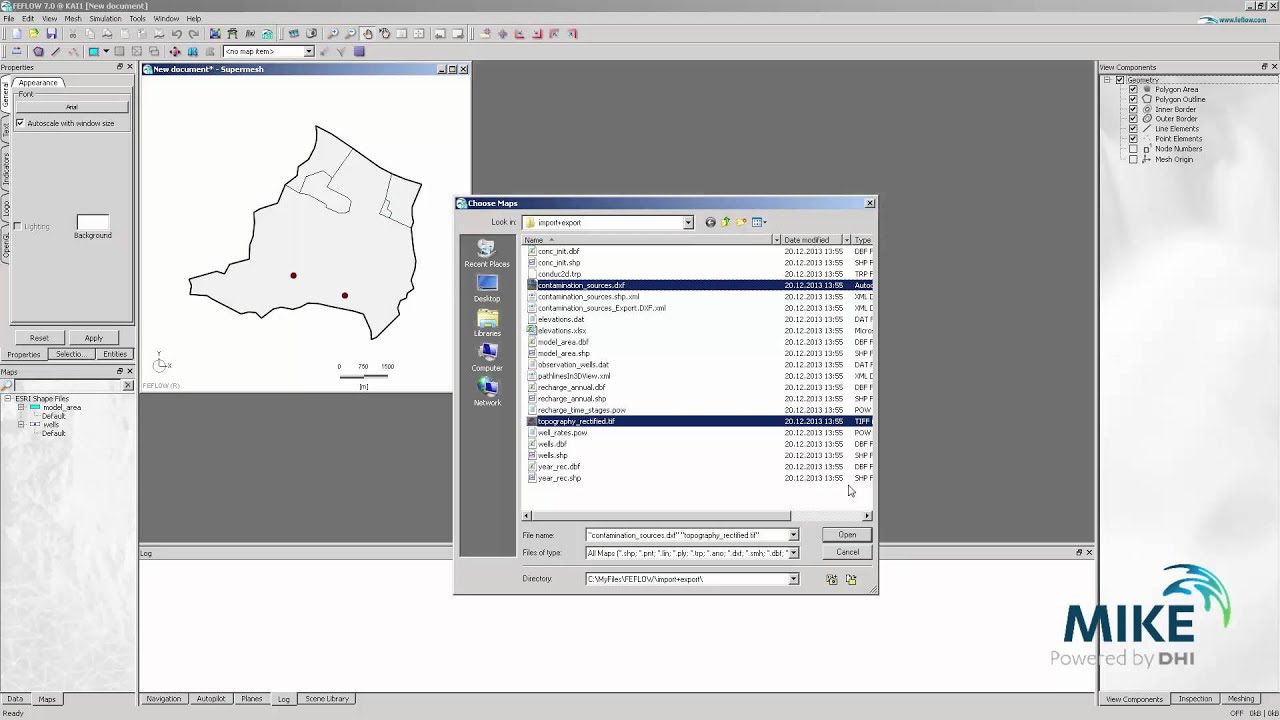Click the file list horizontal scrollbar
Screen dimensions: 1280x720
point(661,516)
